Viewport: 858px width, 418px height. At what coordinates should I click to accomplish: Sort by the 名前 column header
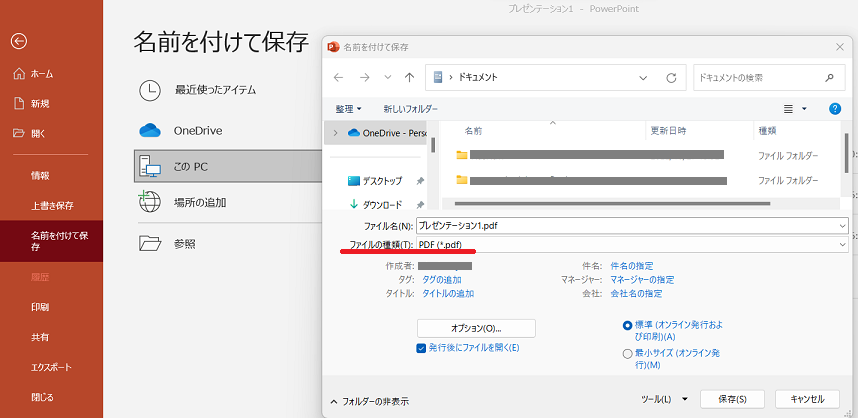(473, 131)
